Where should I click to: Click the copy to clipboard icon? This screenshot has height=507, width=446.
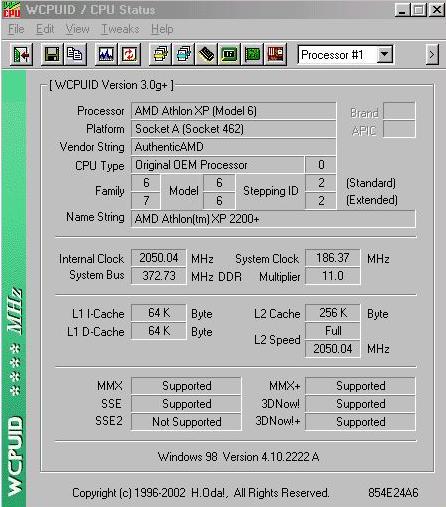(75, 54)
